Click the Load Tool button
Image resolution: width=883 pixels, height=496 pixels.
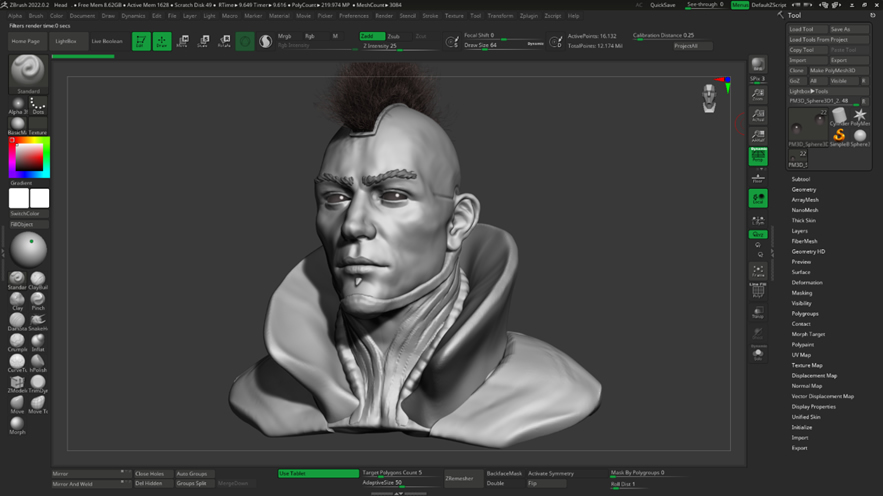(x=807, y=29)
